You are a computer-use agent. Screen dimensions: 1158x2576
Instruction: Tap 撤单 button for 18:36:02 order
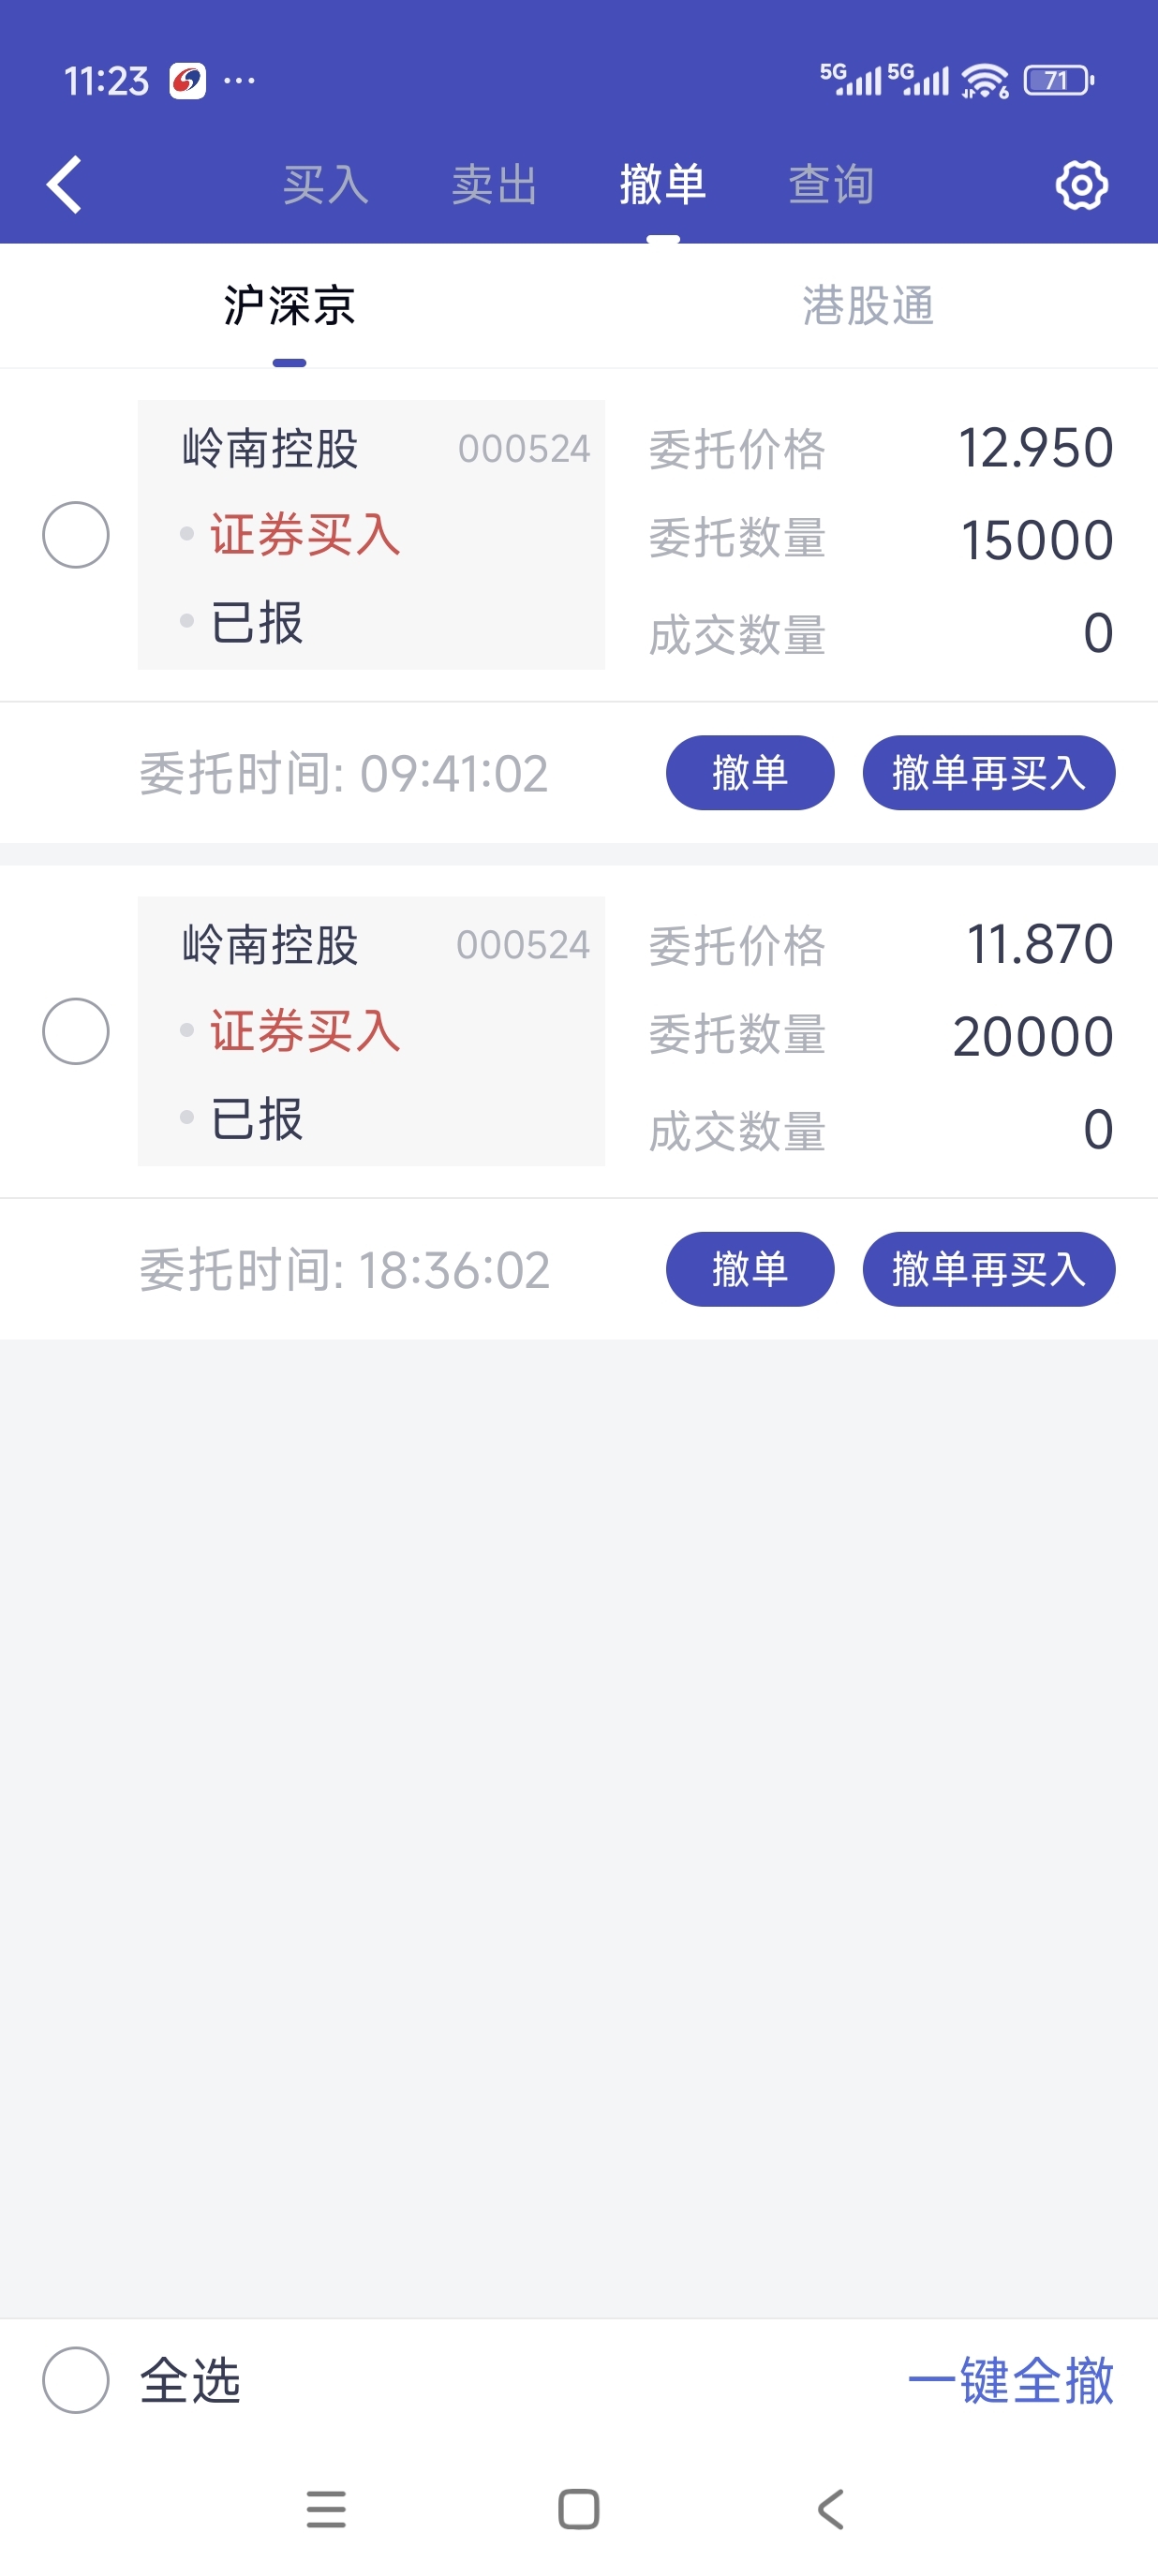pyautogui.click(x=750, y=1269)
